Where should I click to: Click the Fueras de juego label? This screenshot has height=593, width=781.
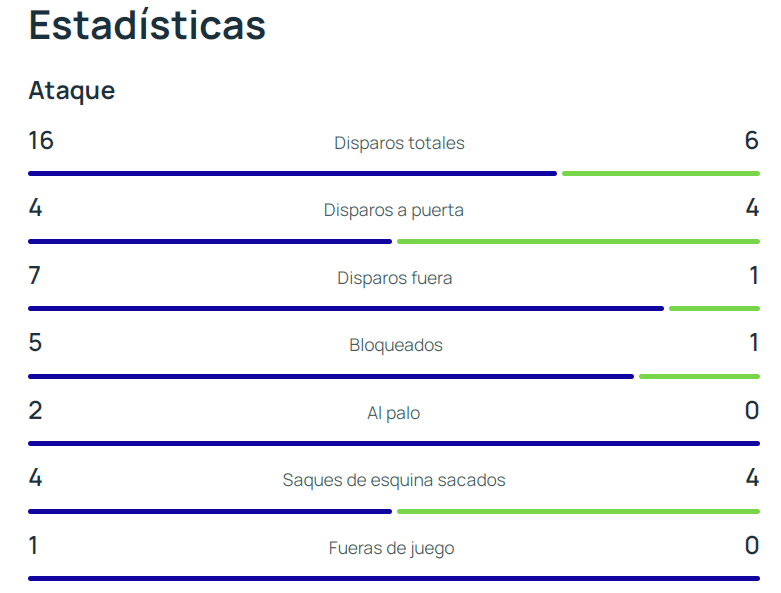tap(391, 548)
